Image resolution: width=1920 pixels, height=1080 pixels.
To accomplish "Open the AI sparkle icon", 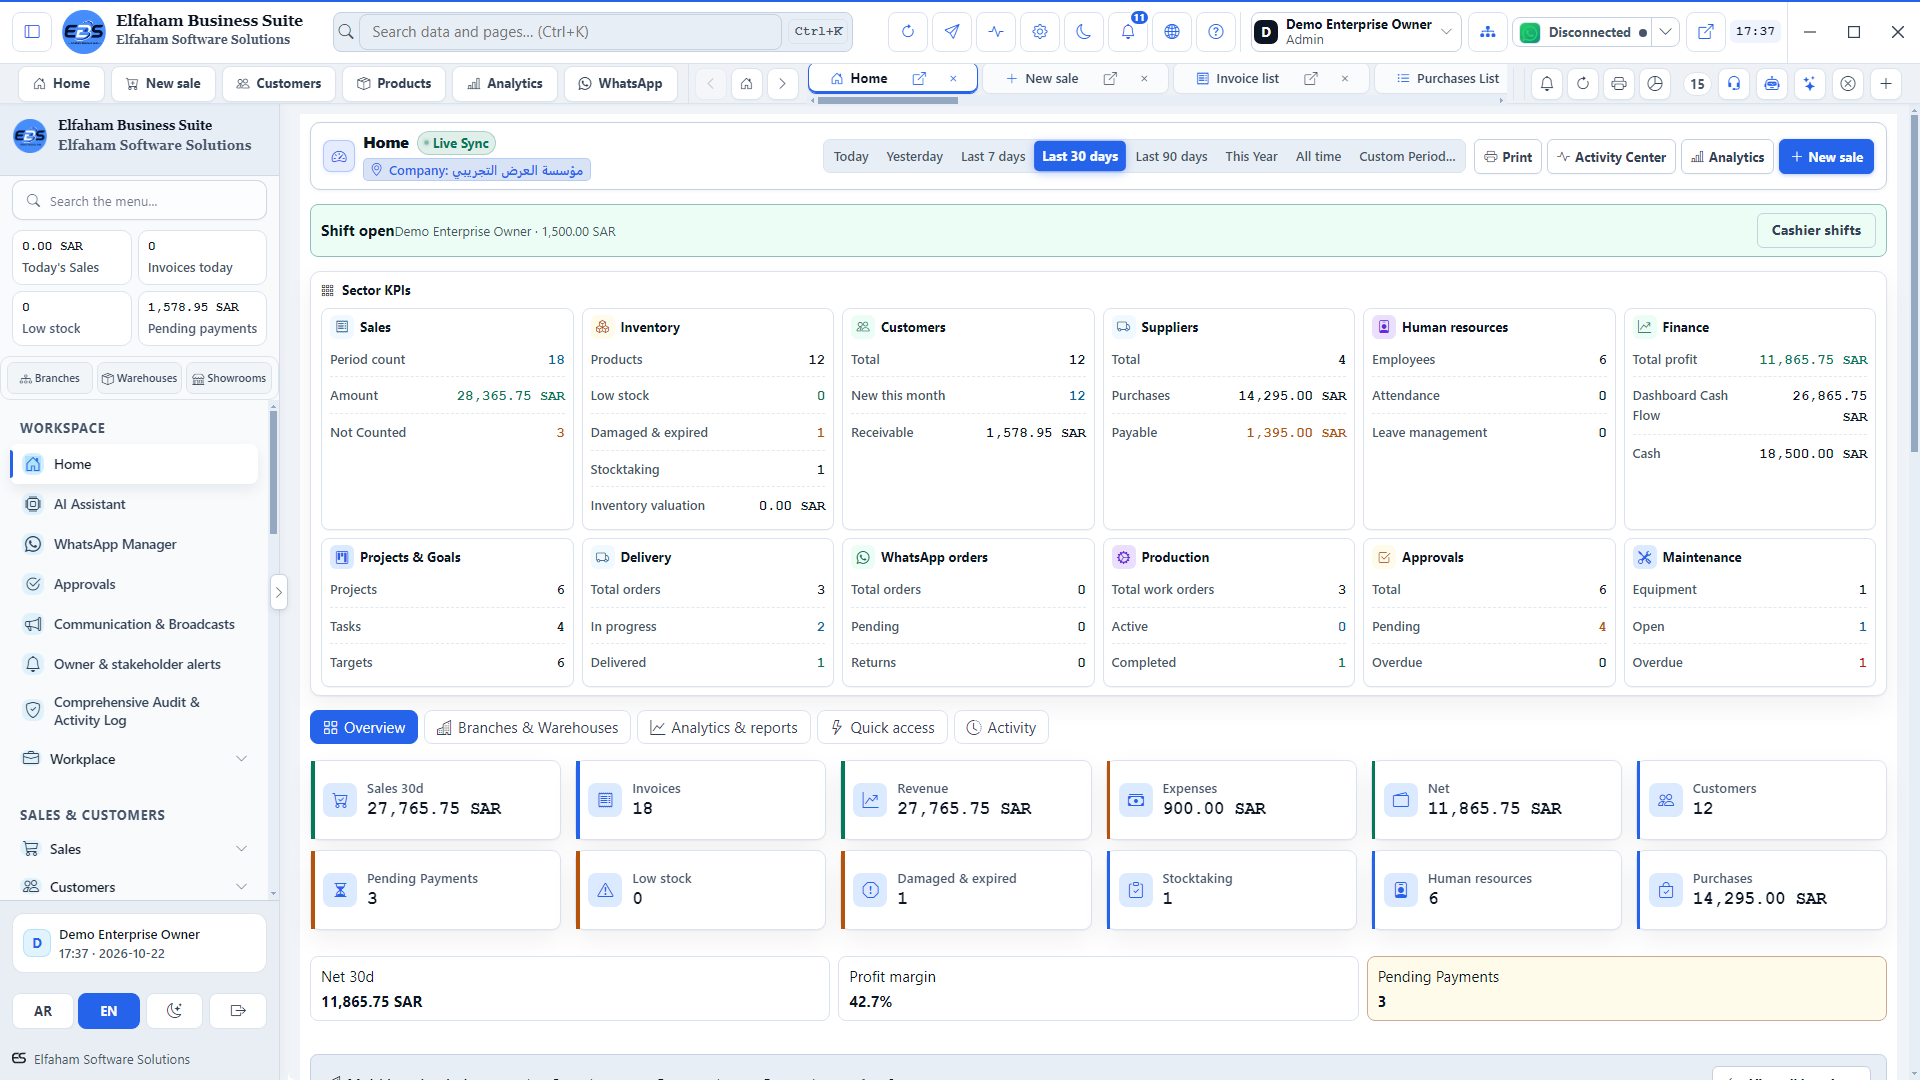I will [1810, 84].
